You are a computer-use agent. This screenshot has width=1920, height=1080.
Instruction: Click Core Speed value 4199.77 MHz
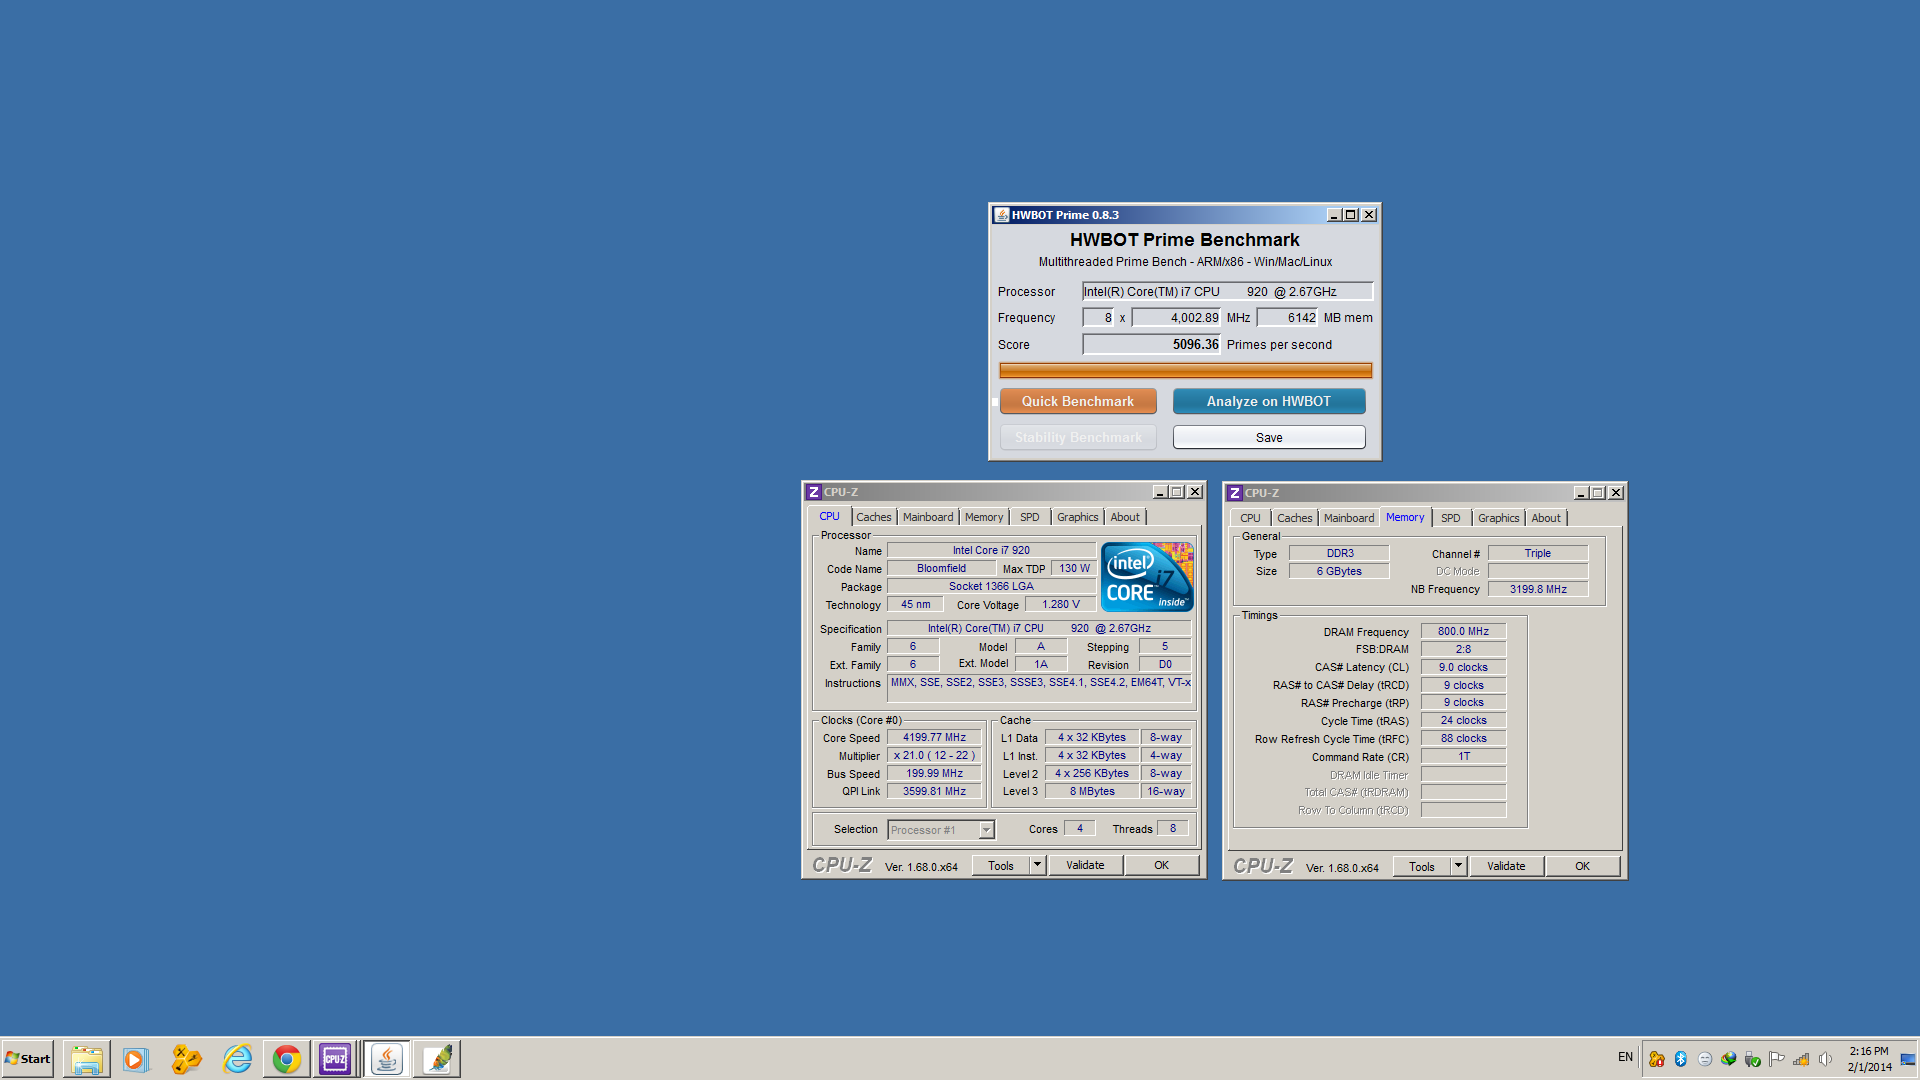tap(934, 738)
